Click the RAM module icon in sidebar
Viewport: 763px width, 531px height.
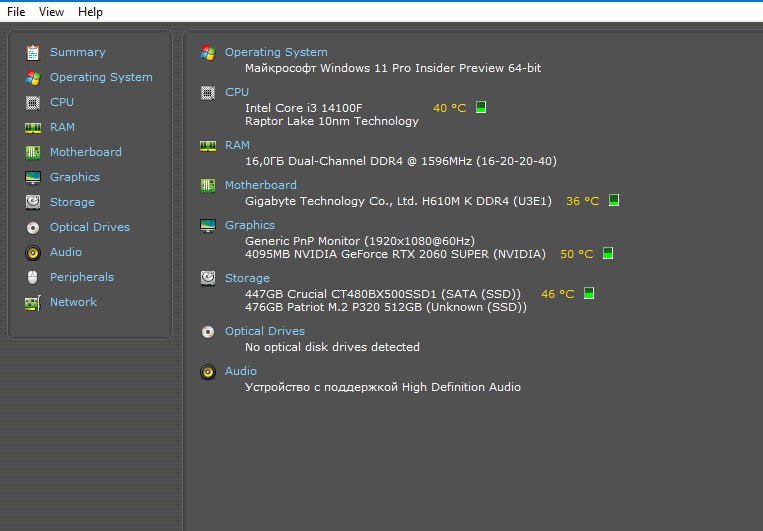[x=33, y=128]
